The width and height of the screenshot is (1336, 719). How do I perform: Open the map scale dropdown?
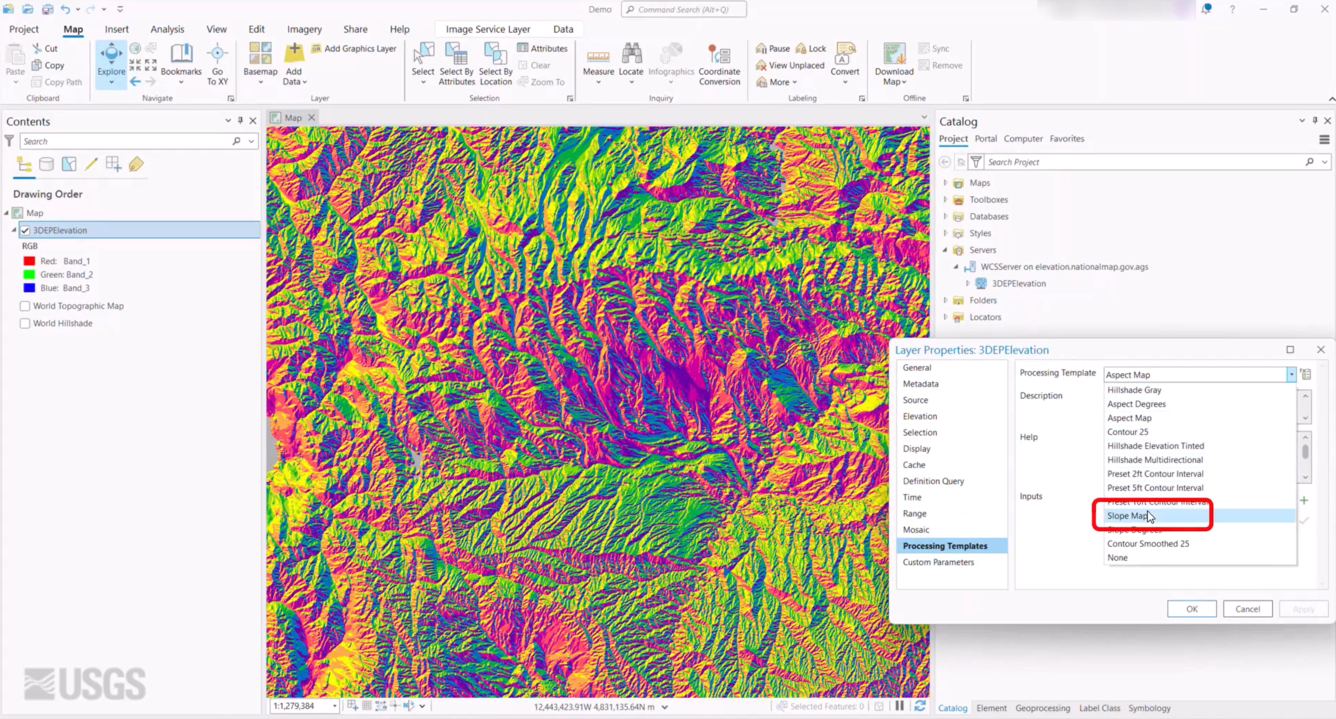click(334, 706)
